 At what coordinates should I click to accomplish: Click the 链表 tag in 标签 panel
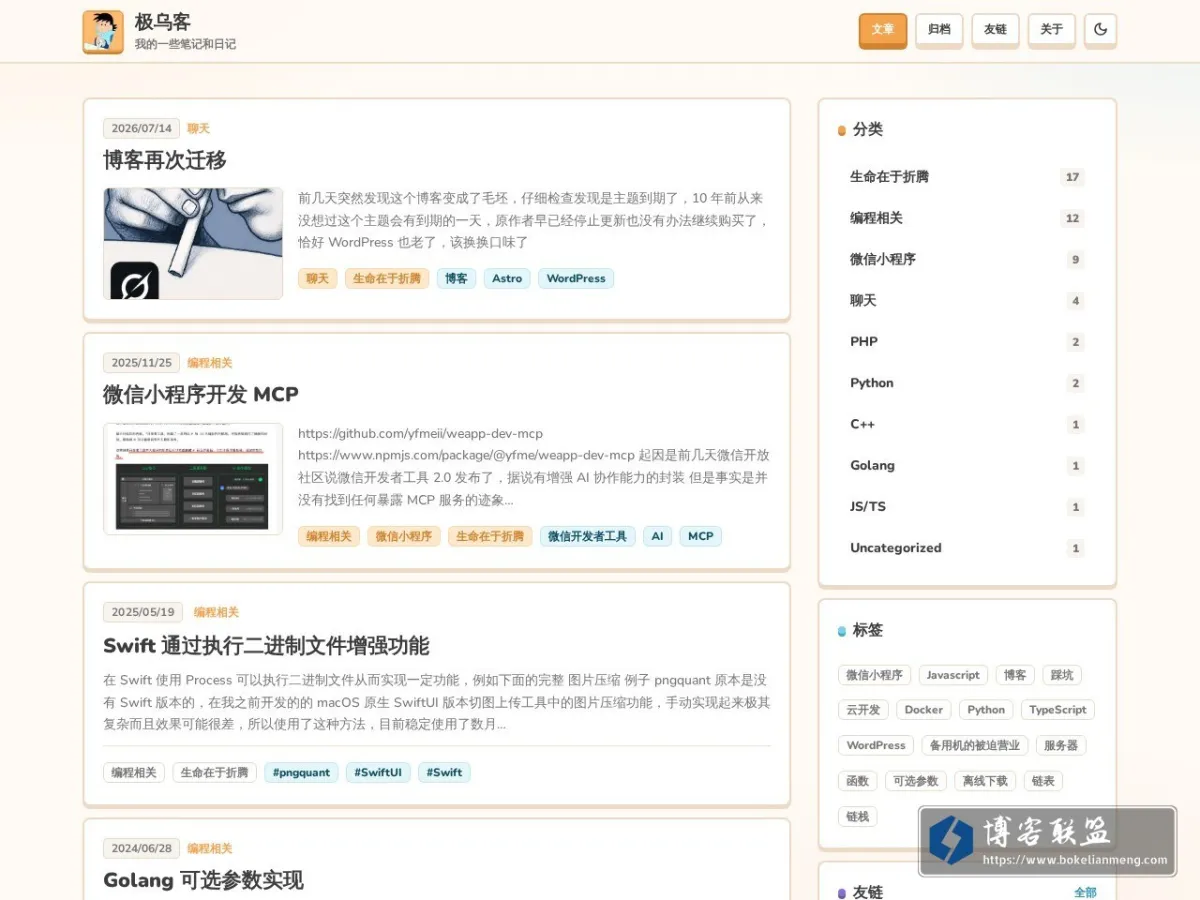(1043, 781)
